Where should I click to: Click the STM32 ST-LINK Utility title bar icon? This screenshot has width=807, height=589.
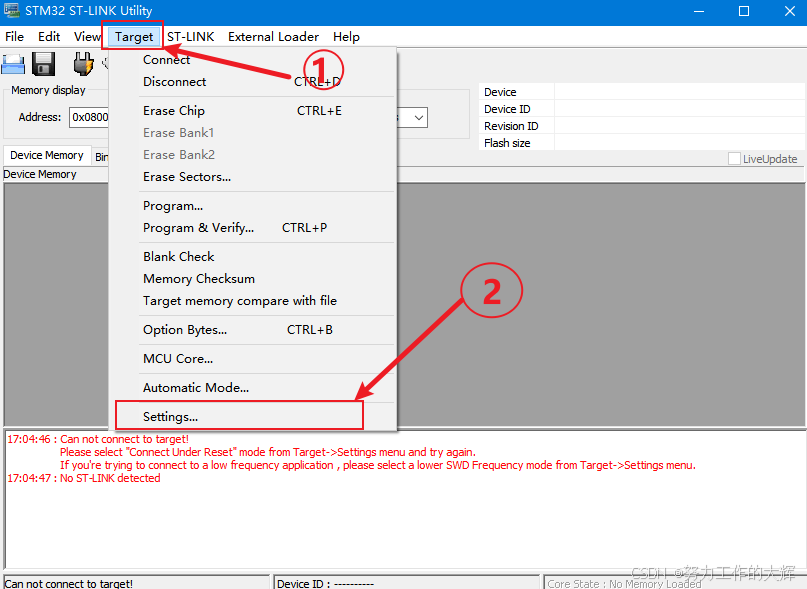coord(11,10)
